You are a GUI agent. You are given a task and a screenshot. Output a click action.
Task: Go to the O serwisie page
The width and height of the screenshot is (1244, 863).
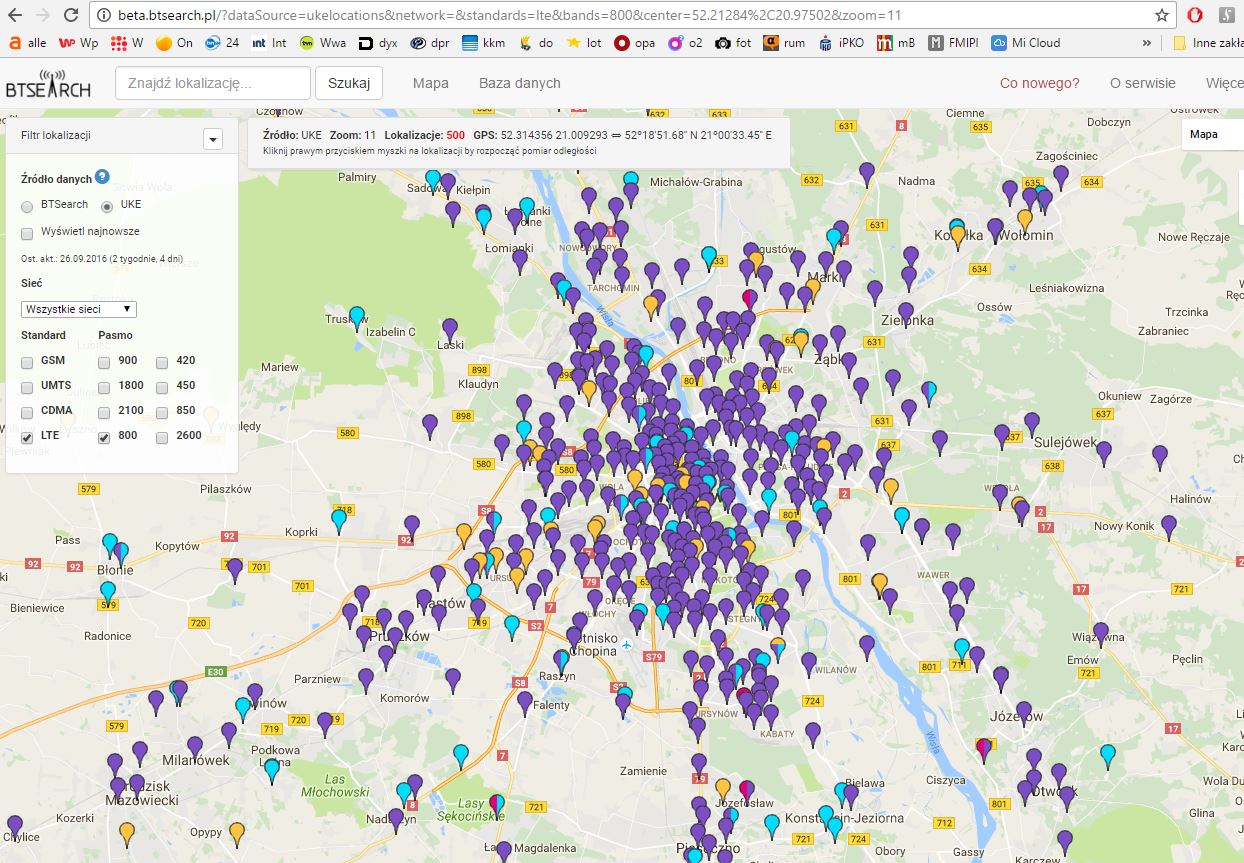click(1142, 83)
